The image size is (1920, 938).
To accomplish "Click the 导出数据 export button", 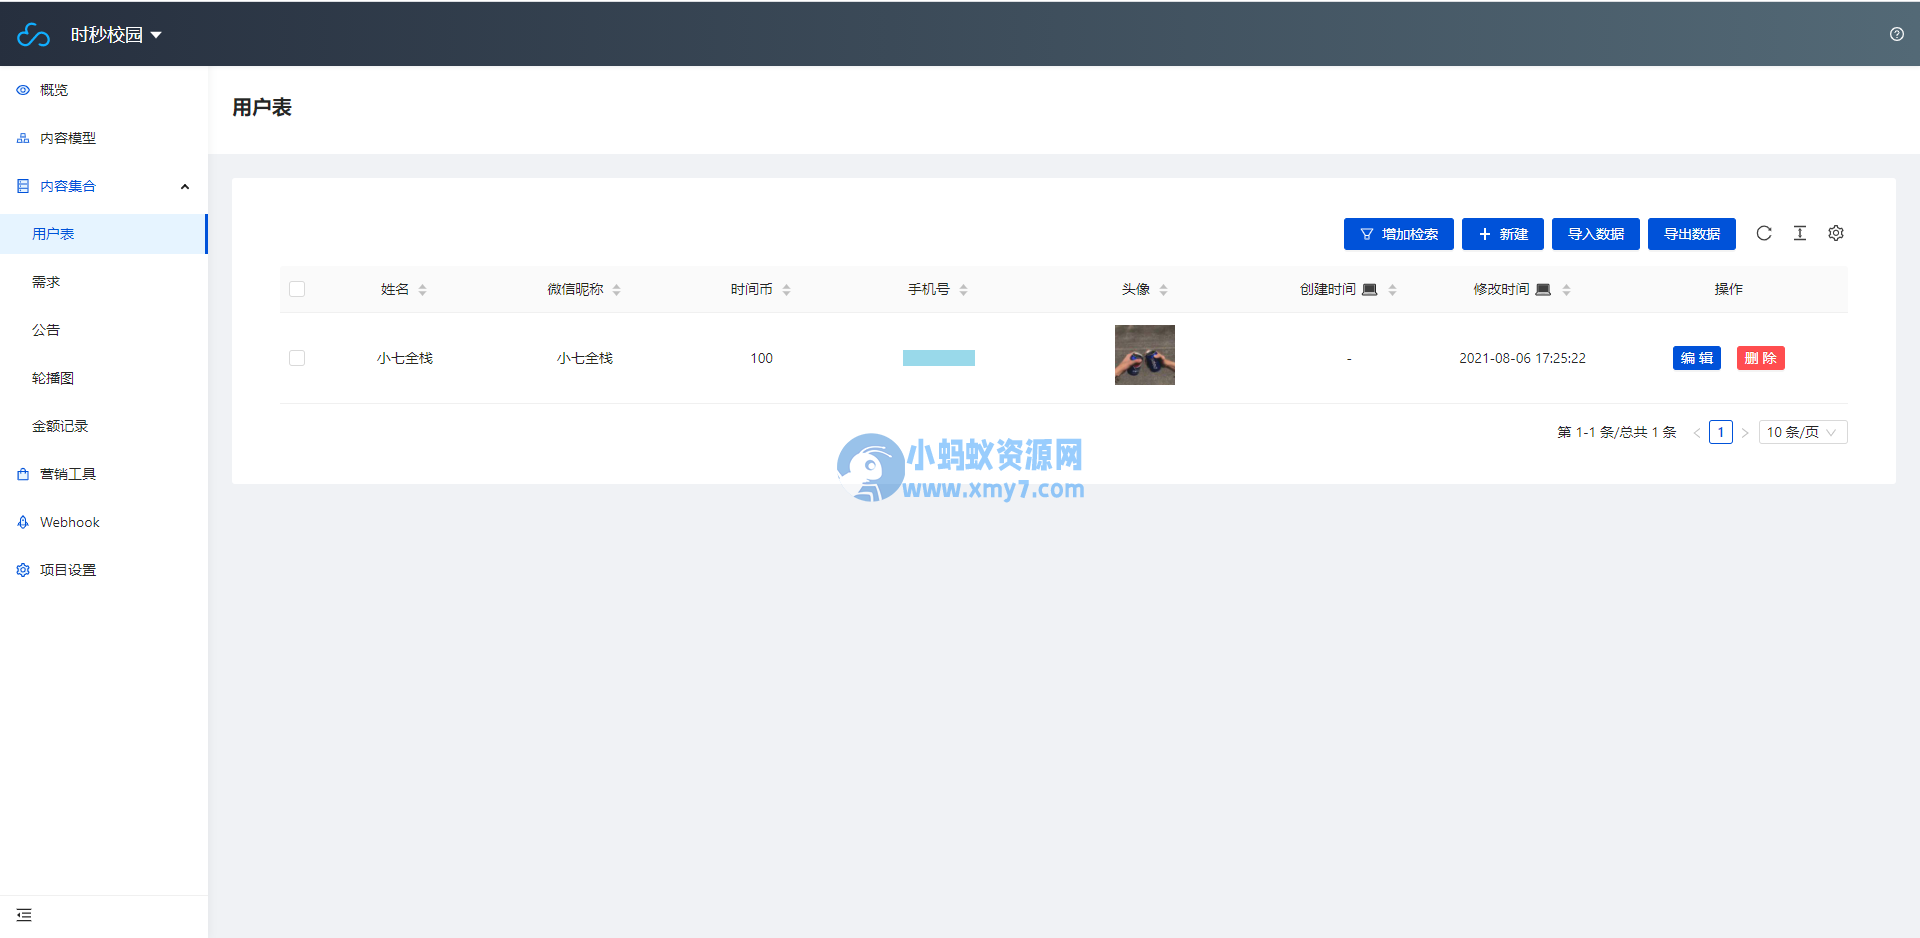I will (1691, 233).
